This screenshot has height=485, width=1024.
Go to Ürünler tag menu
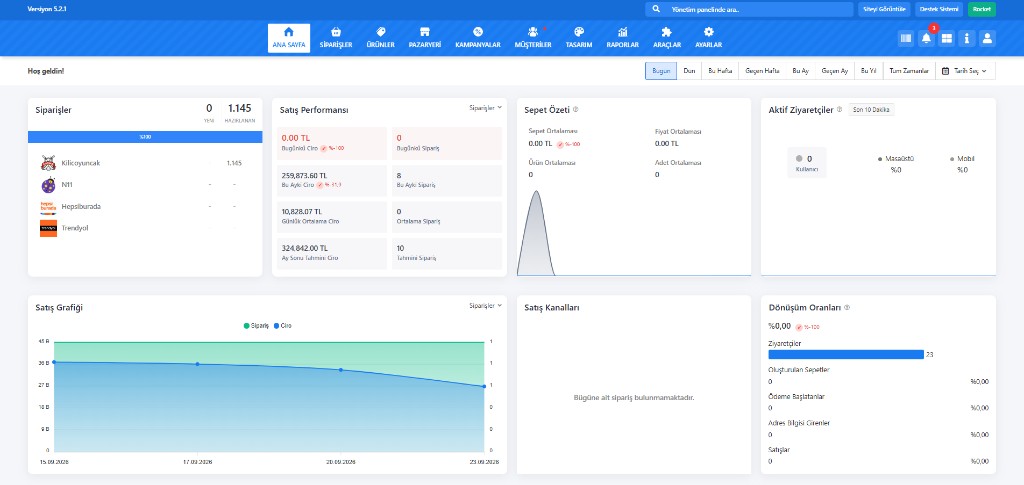pyautogui.click(x=380, y=38)
